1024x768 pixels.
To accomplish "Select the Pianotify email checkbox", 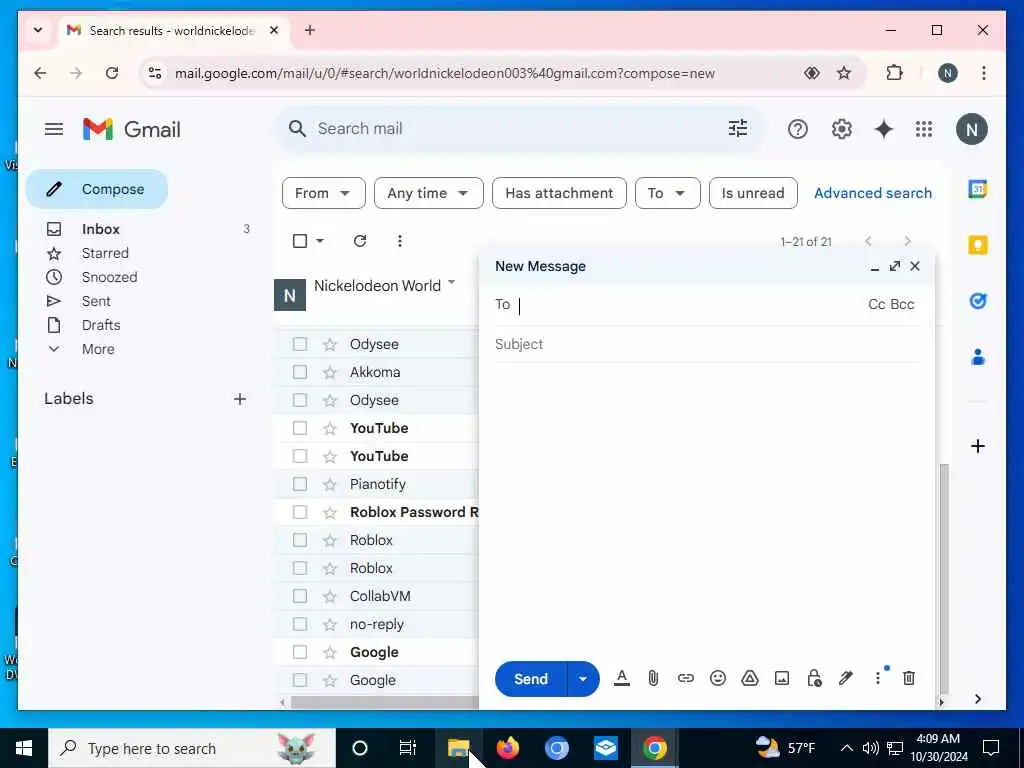I will tap(300, 484).
